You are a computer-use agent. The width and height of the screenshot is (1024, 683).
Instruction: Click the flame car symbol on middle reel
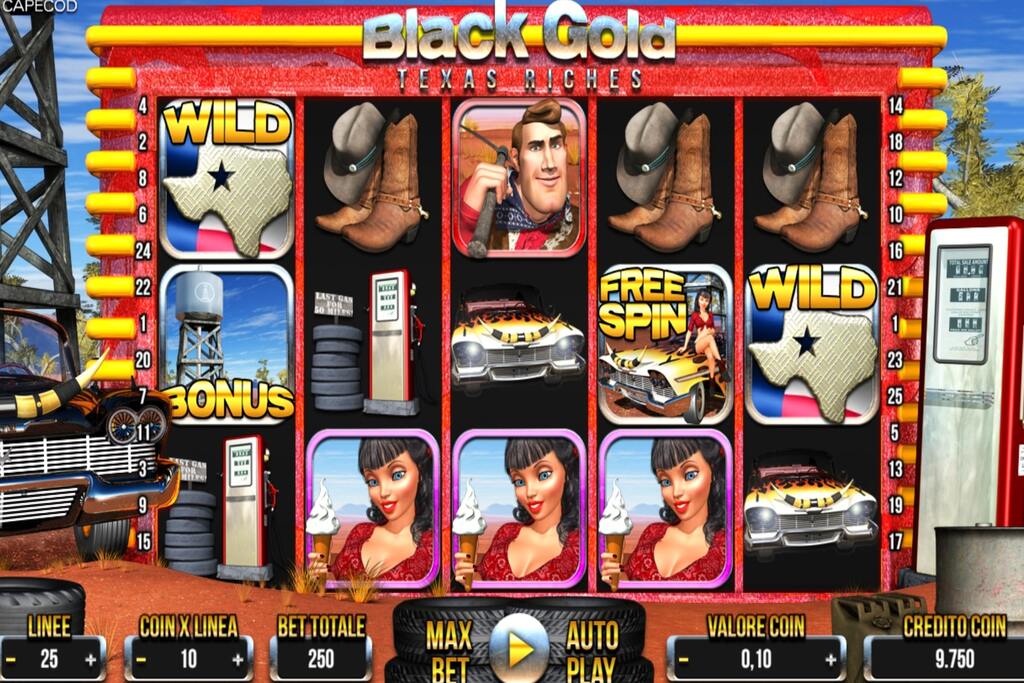coord(519,341)
